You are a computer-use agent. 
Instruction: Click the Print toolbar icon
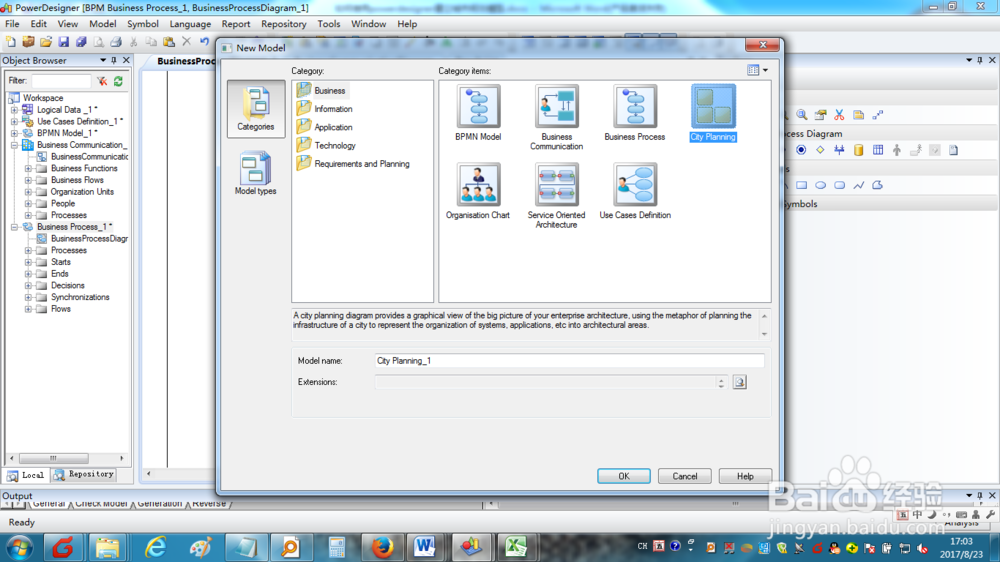pyautogui.click(x=116, y=42)
